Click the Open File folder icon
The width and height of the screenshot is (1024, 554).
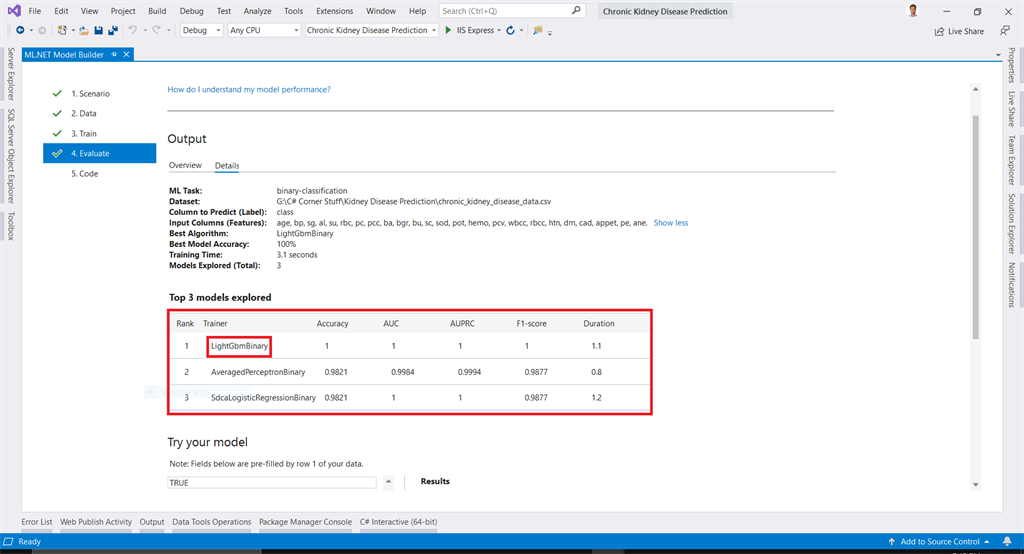[84, 30]
